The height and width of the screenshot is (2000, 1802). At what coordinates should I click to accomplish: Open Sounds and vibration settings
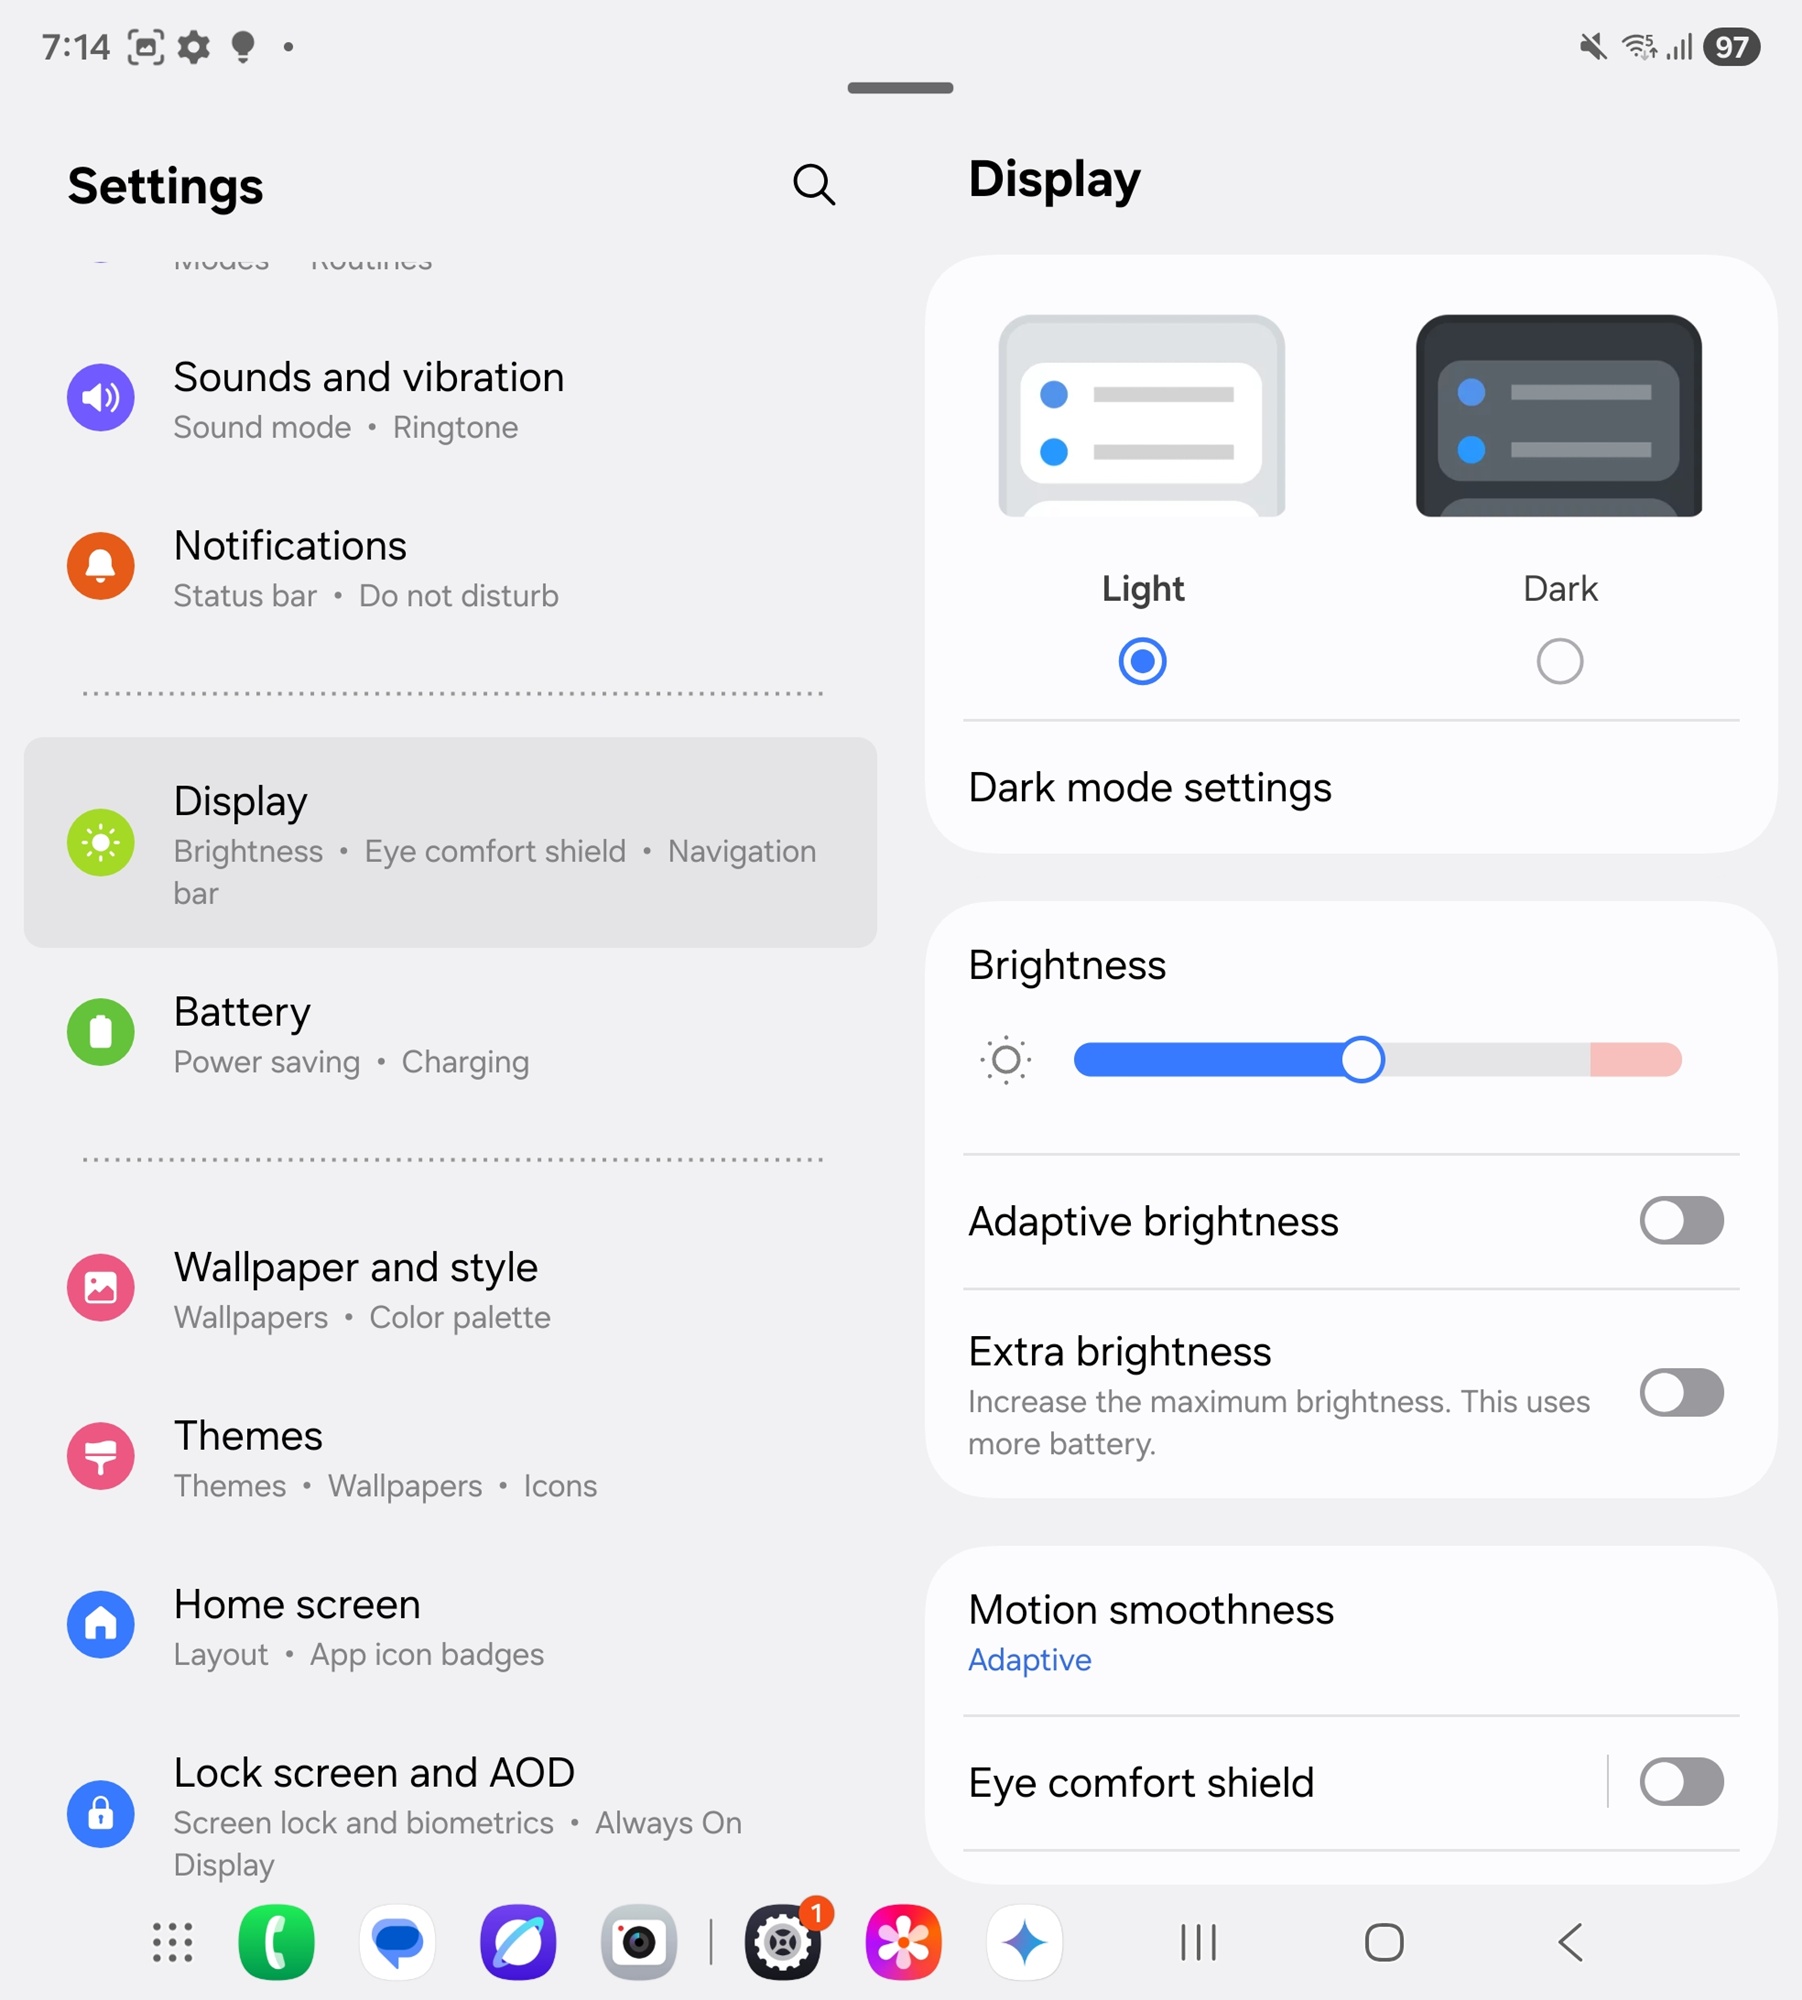click(x=450, y=399)
